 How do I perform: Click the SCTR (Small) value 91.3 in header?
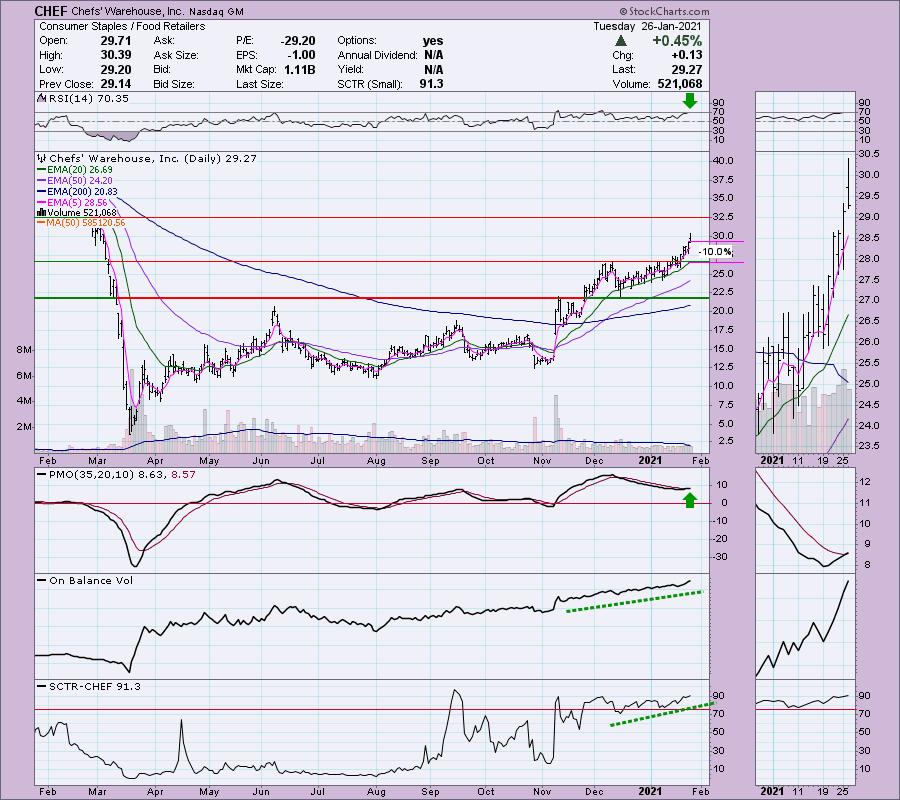tap(431, 84)
